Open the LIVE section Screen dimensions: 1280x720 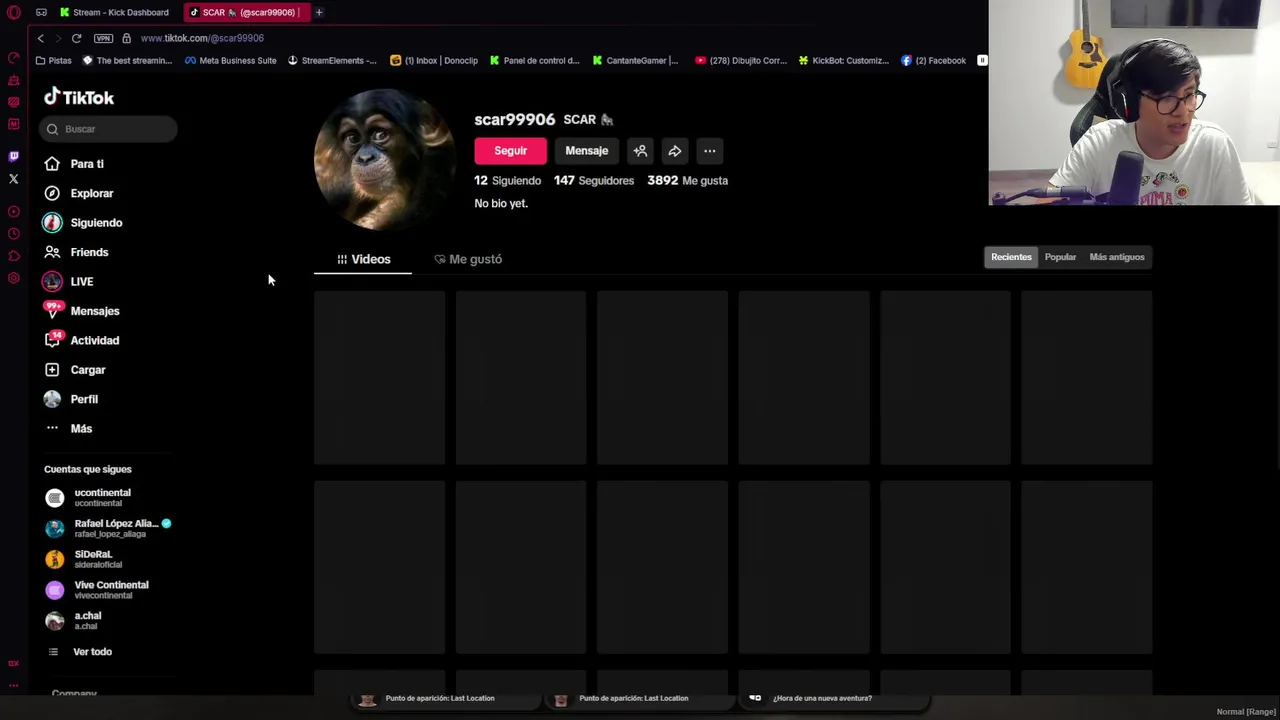click(68, 282)
